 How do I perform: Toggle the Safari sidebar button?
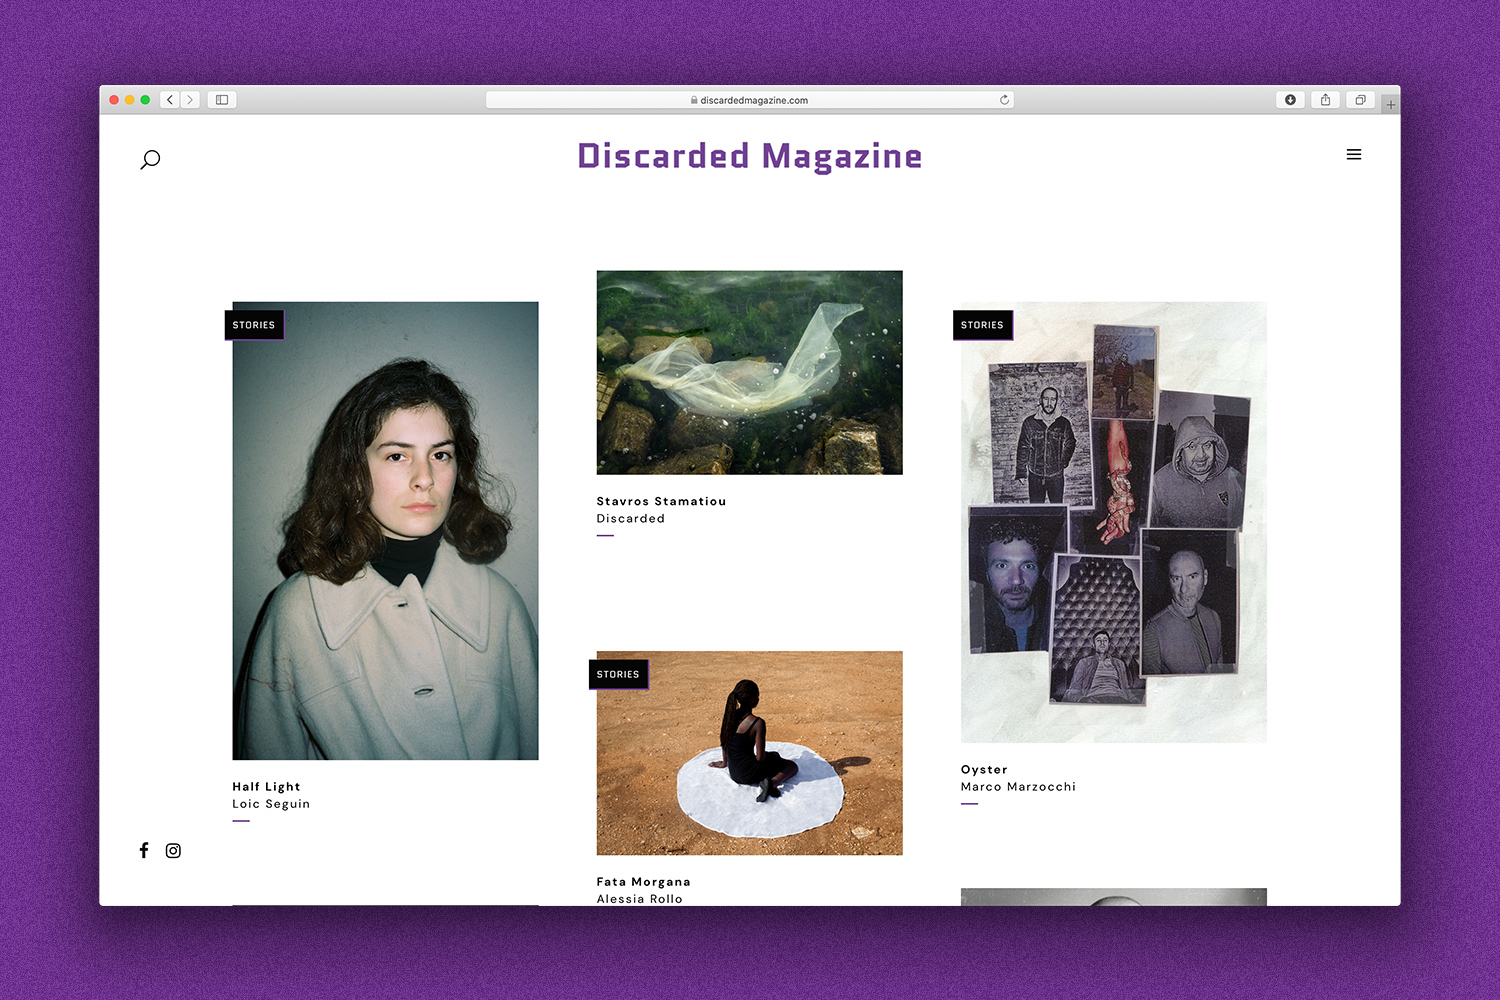[x=222, y=100]
